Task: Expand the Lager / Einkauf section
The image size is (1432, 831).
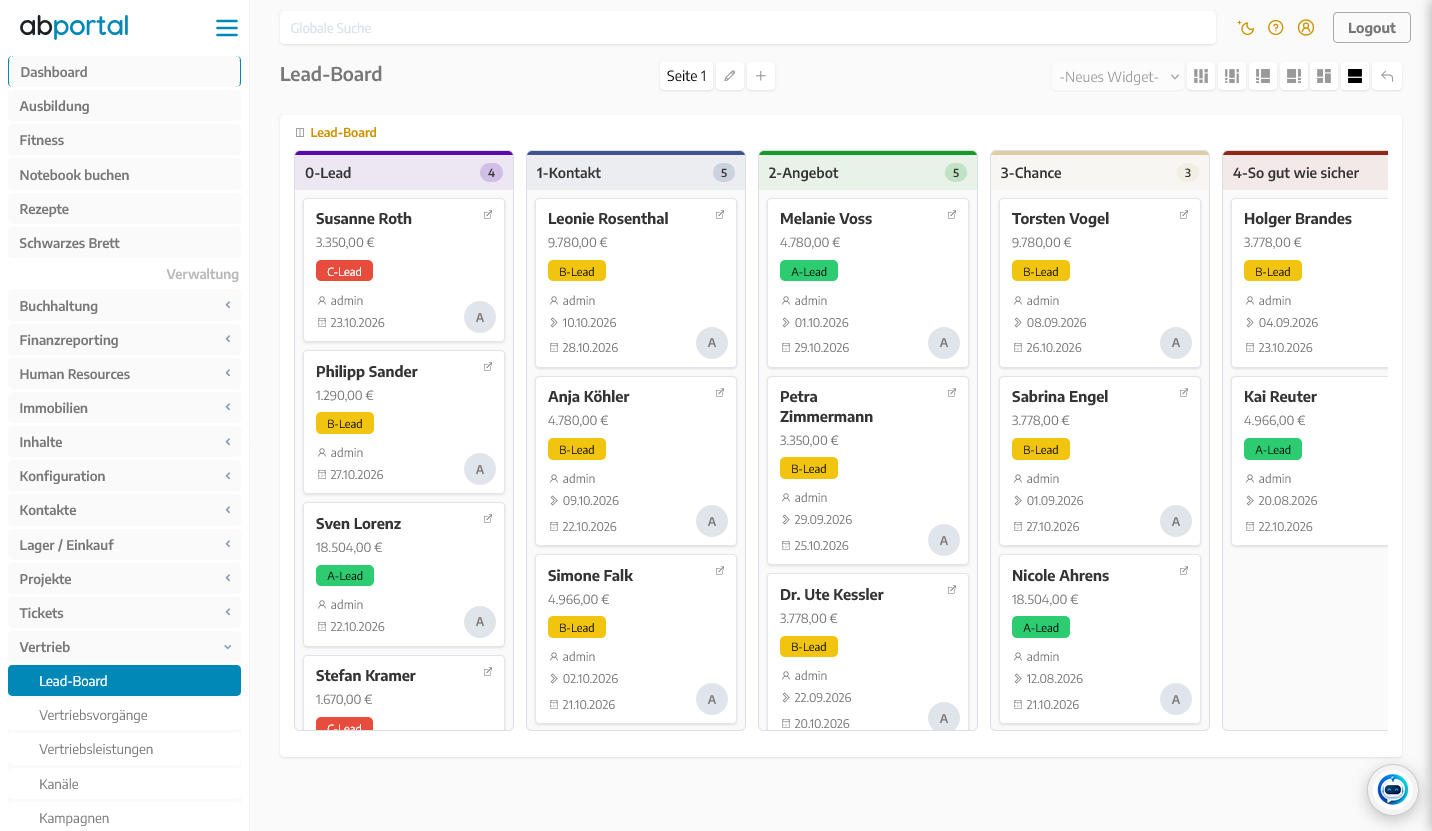Action: tap(124, 545)
